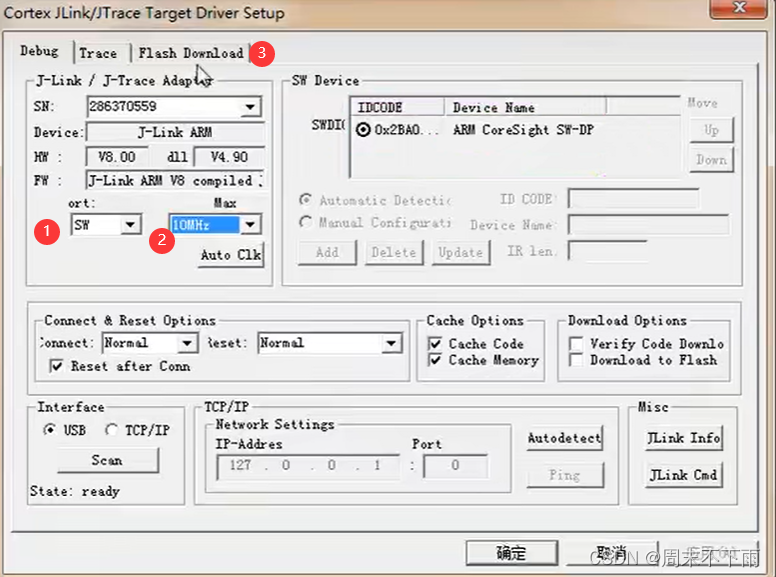Enable Verify Code Download checkbox
Screen dimensions: 776x577
[576, 343]
